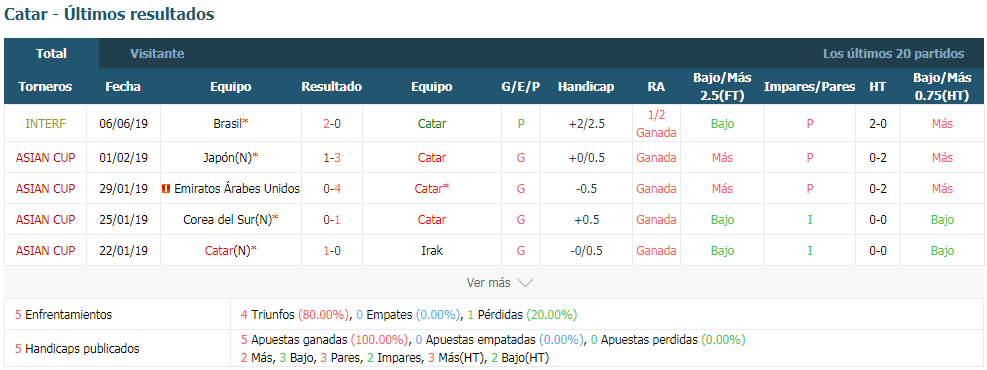This screenshot has width=987, height=370.
Task: Open the INTERF tournament link
Action: [x=45, y=124]
